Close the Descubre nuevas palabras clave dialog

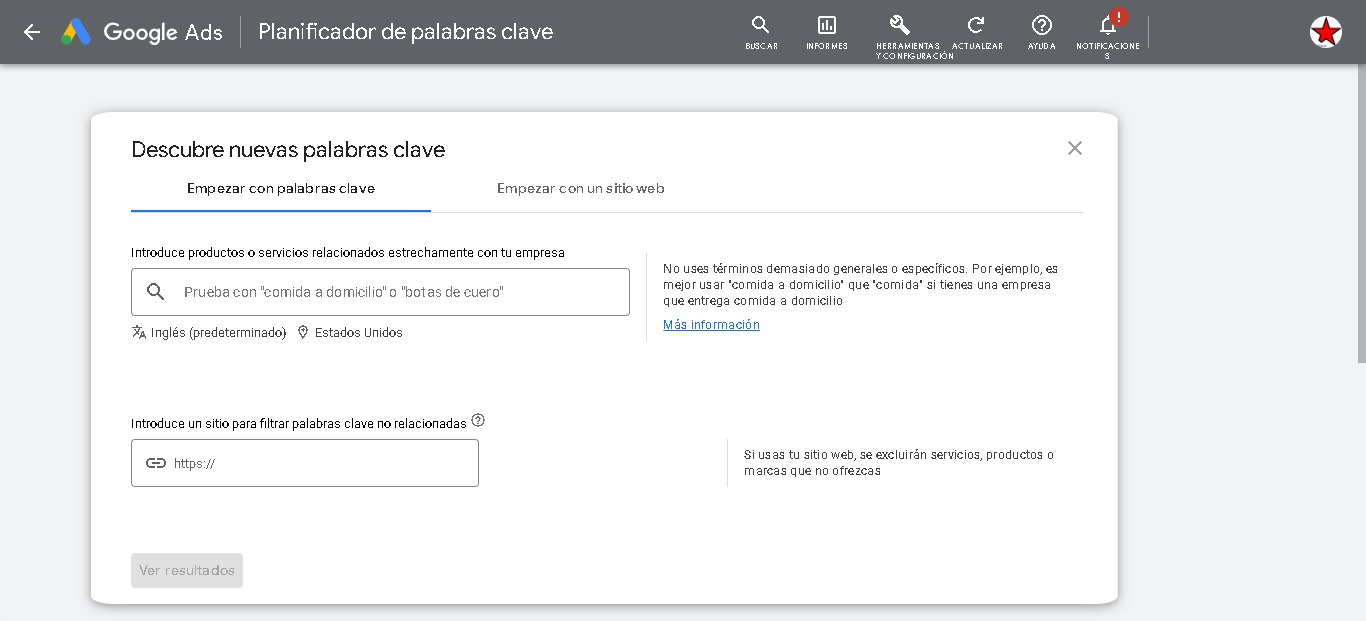point(1075,148)
